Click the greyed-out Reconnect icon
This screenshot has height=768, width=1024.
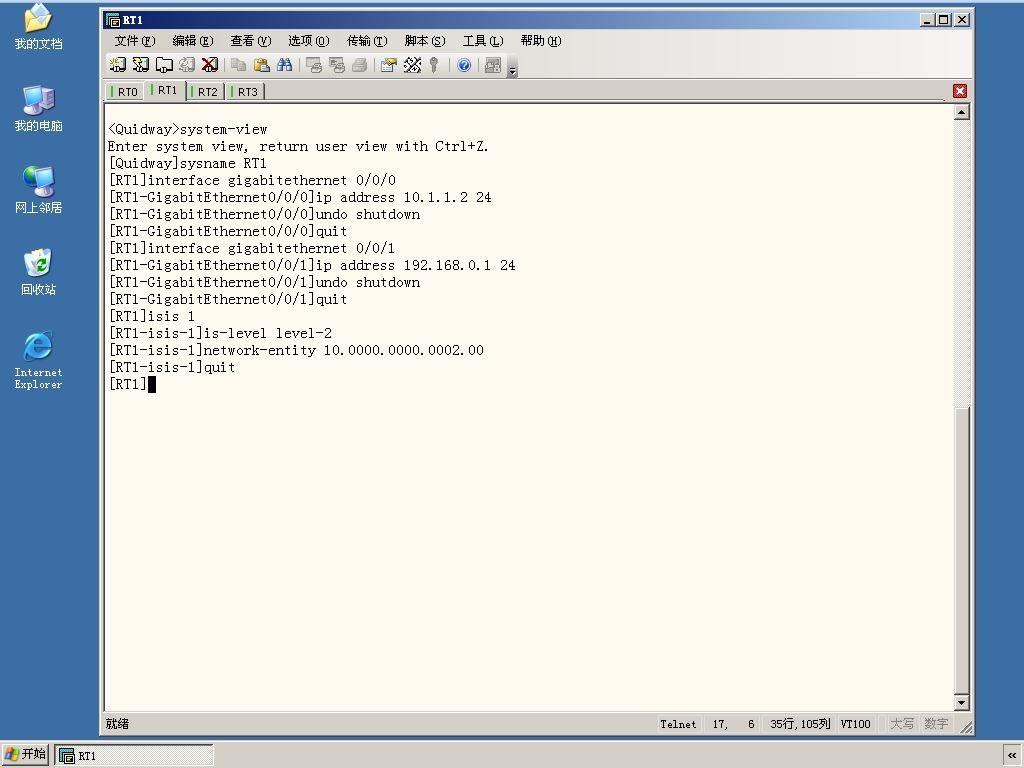click(x=187, y=65)
